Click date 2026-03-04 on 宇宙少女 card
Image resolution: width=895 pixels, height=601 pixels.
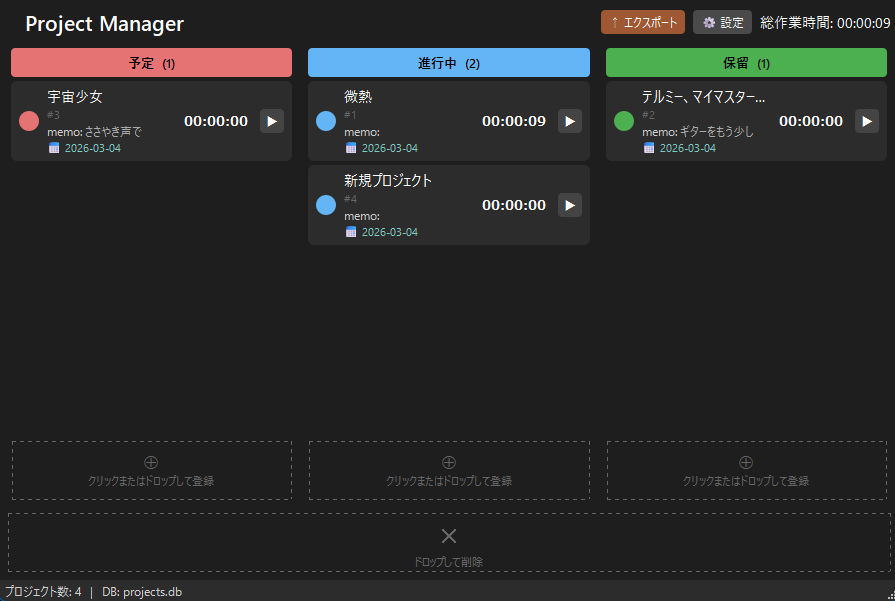[x=92, y=148]
